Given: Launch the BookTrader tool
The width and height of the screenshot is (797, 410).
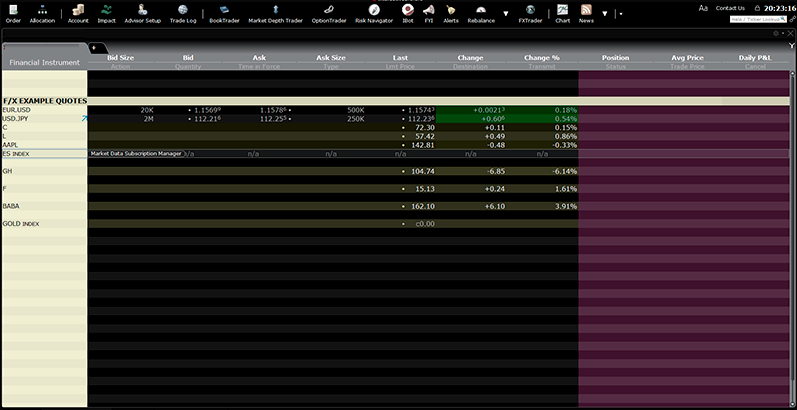Looking at the screenshot, I should pos(225,13).
